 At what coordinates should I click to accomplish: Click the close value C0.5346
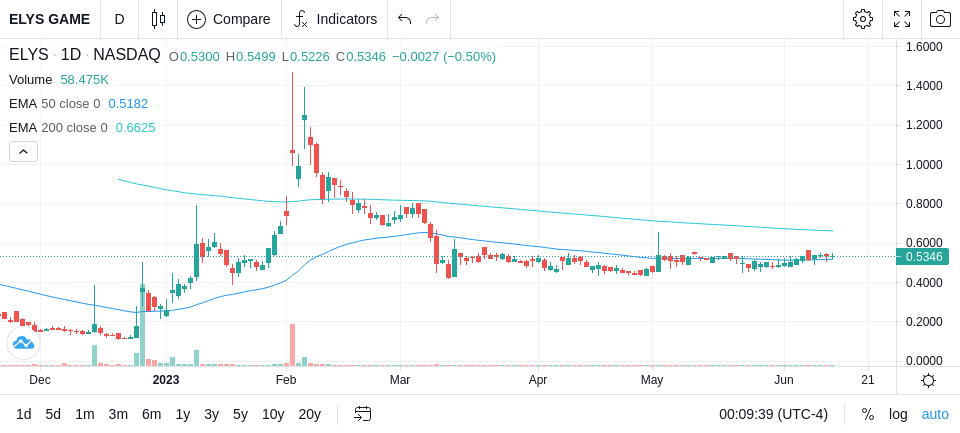pos(361,56)
